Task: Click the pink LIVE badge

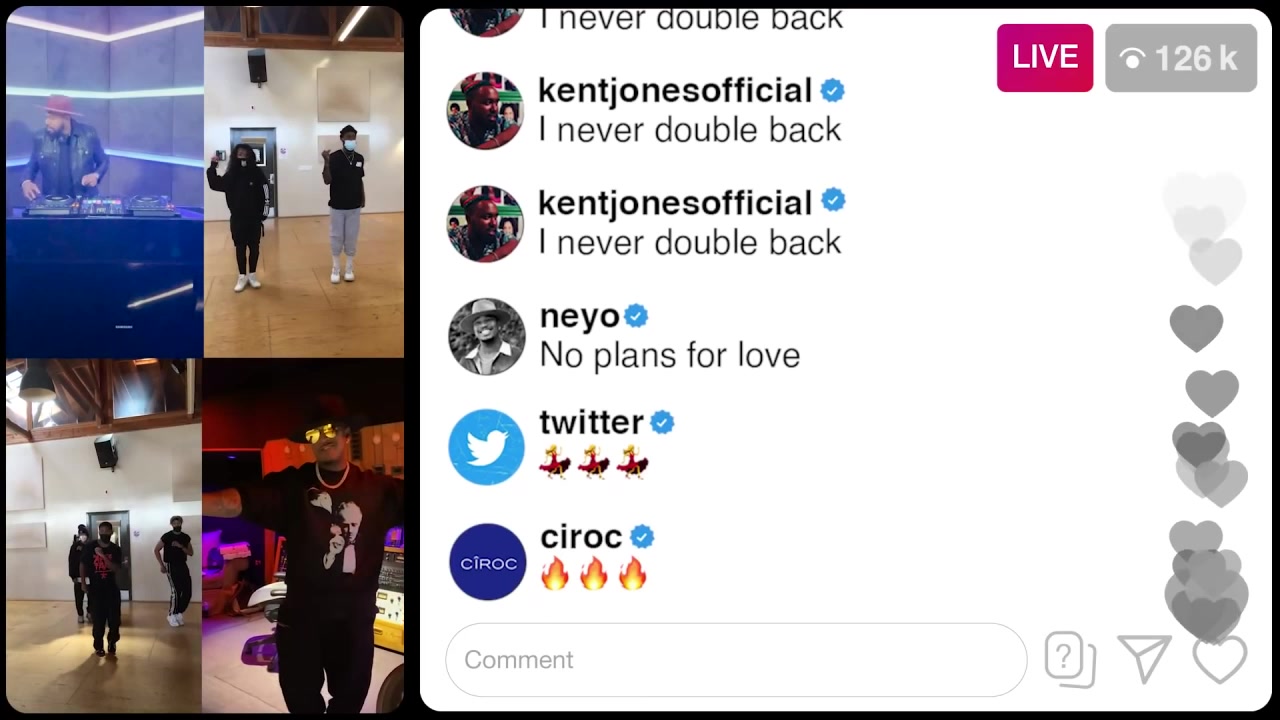Action: pos(1045,58)
